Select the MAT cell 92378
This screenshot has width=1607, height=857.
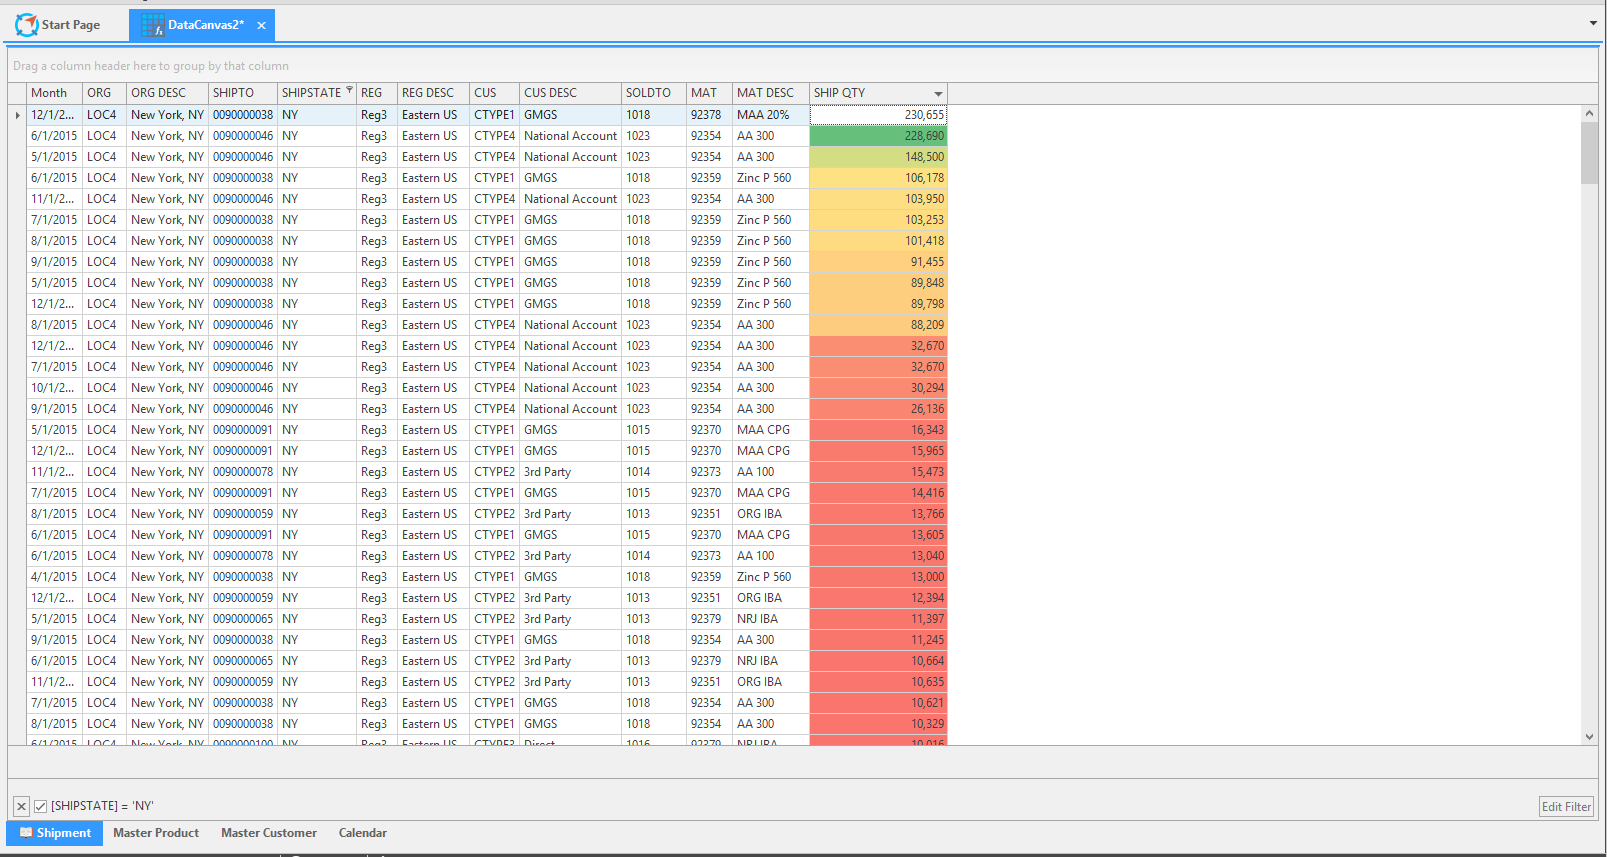tap(709, 115)
